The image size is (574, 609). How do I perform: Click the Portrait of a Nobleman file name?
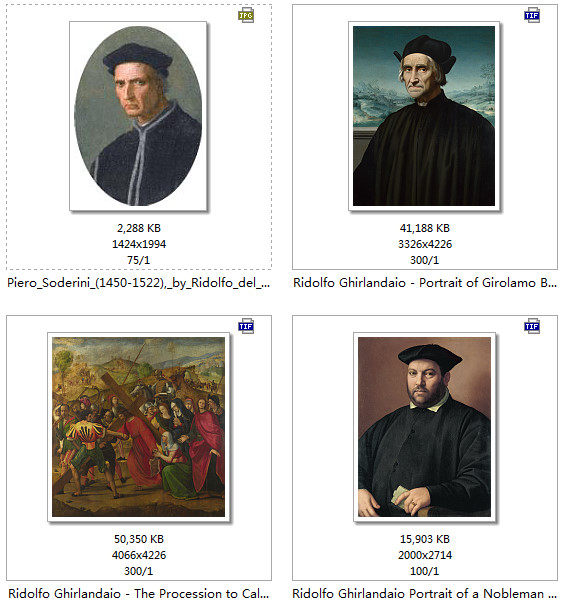425,594
